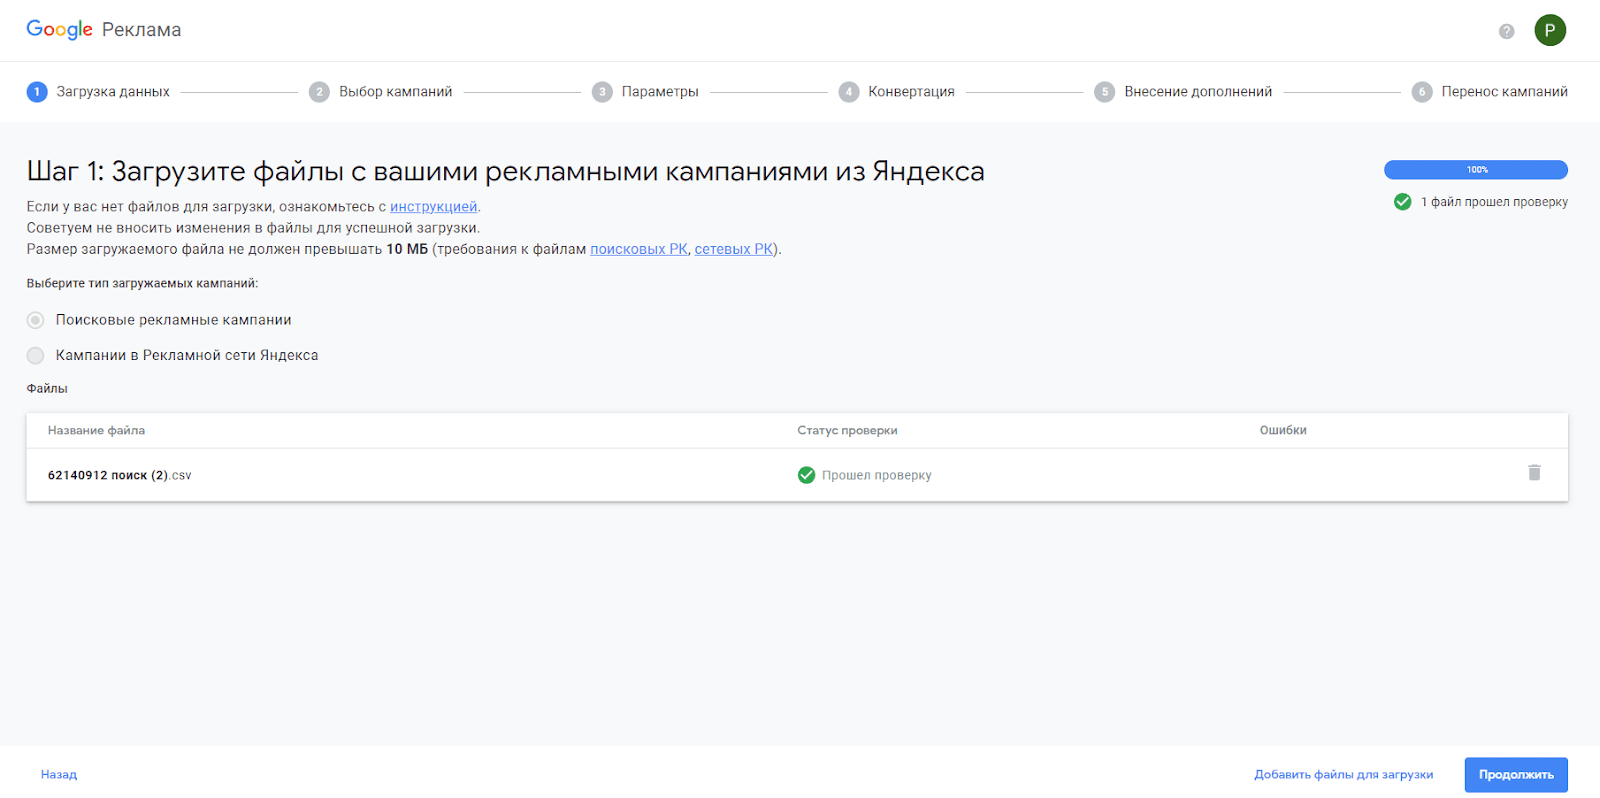Go to step 2 Выбор кампаний
1600x798 pixels.
(381, 92)
